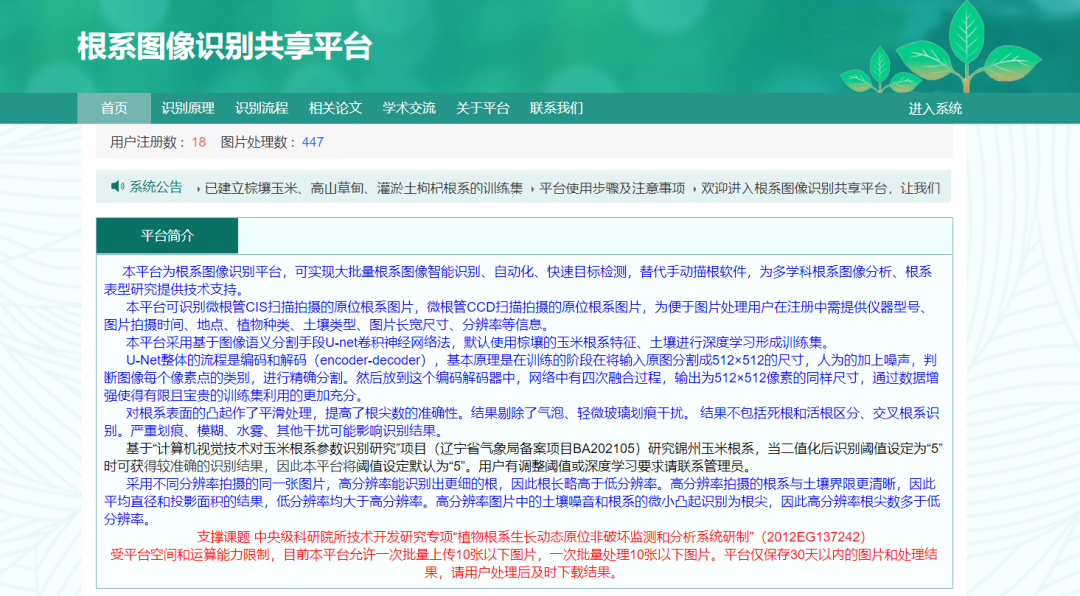This screenshot has width=1080, height=596.
Task: Open the 关于平台 page
Action: pyautogui.click(x=483, y=109)
